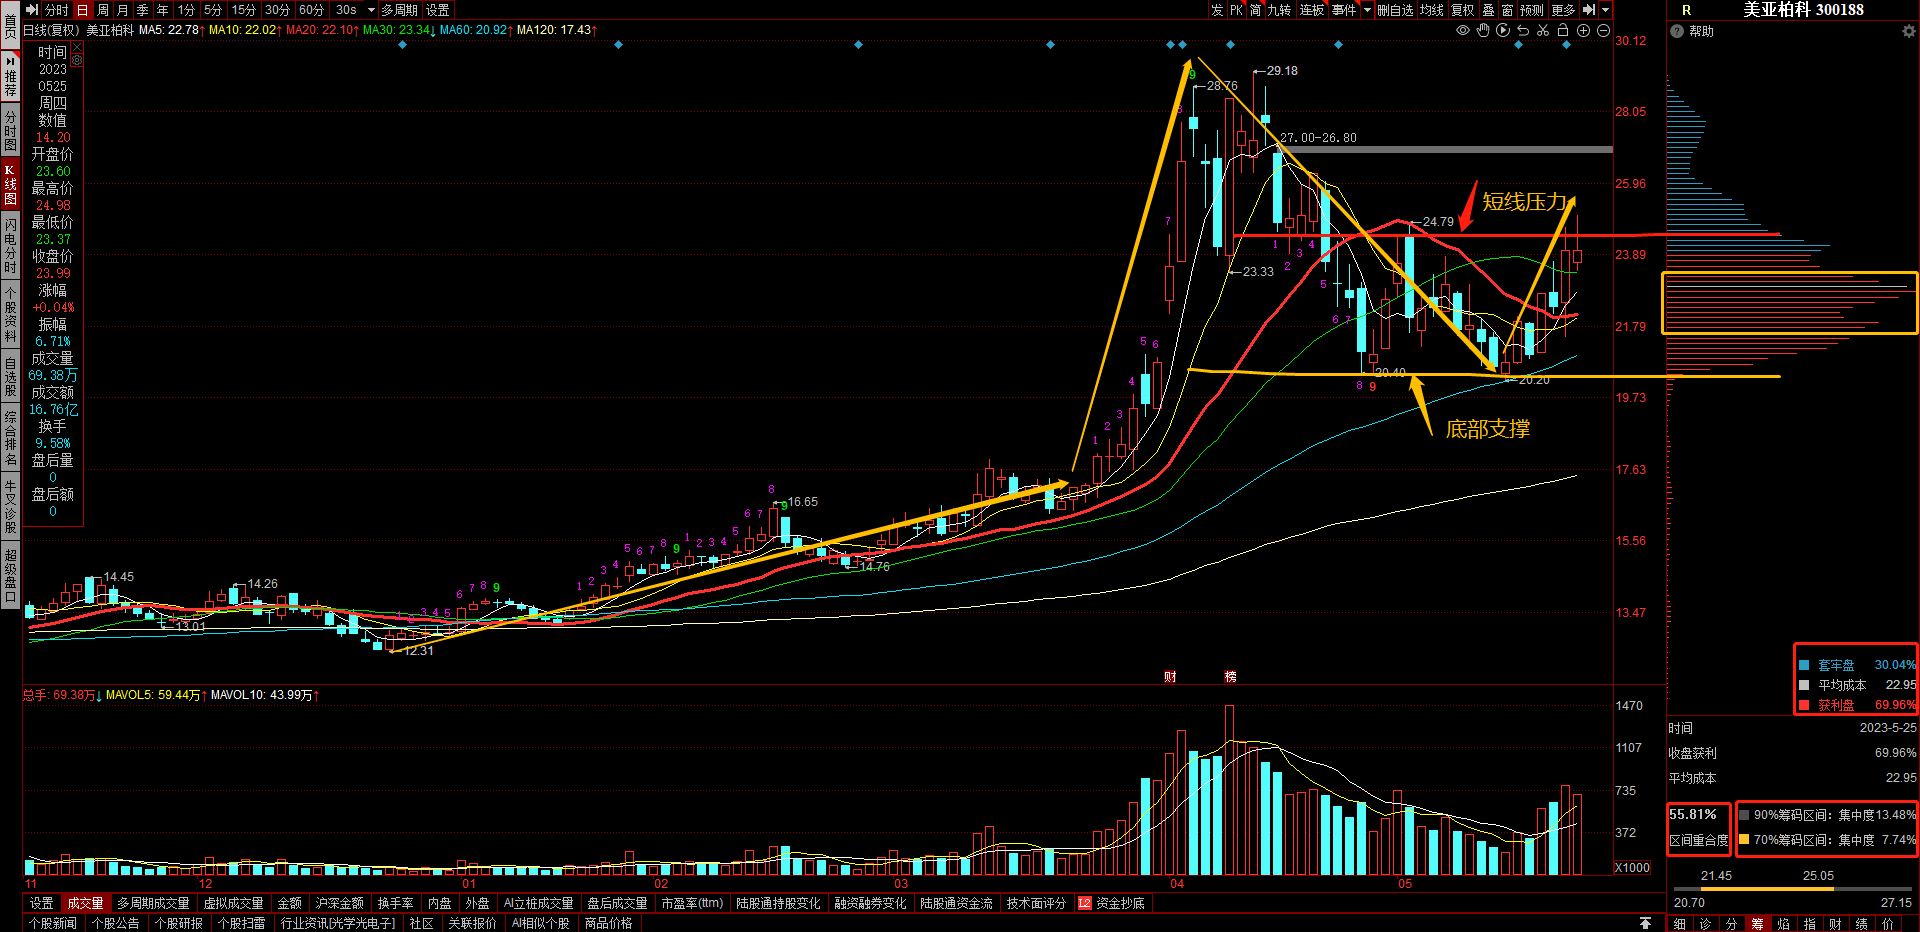Open the 指 indicator panel tab

[1809, 924]
